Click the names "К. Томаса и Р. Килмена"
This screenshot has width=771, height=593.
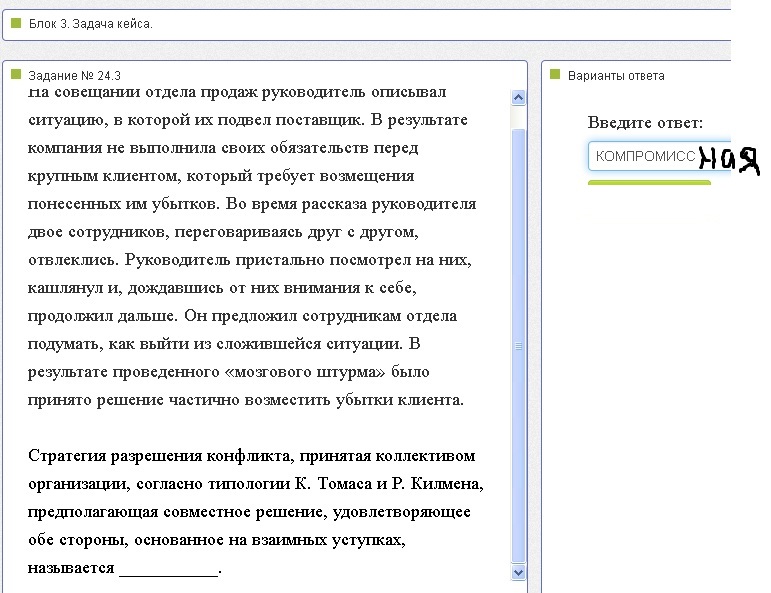pyautogui.click(x=386, y=484)
